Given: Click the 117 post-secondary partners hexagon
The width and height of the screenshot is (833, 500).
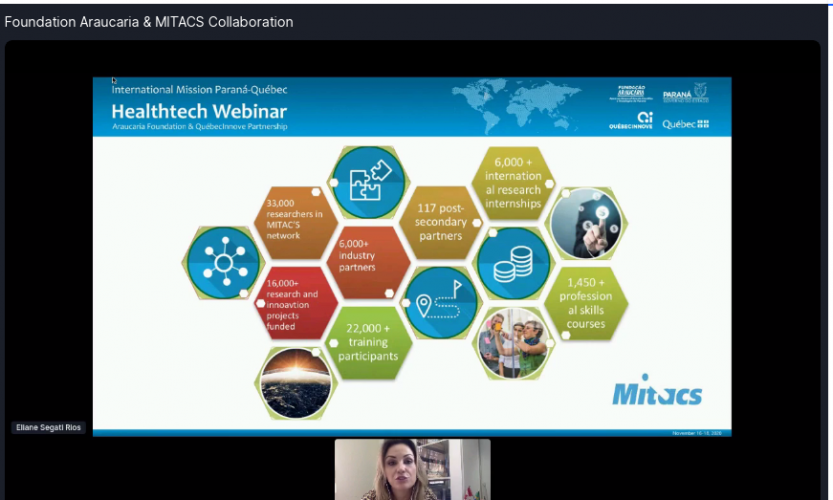Looking at the screenshot, I should 440,222.
